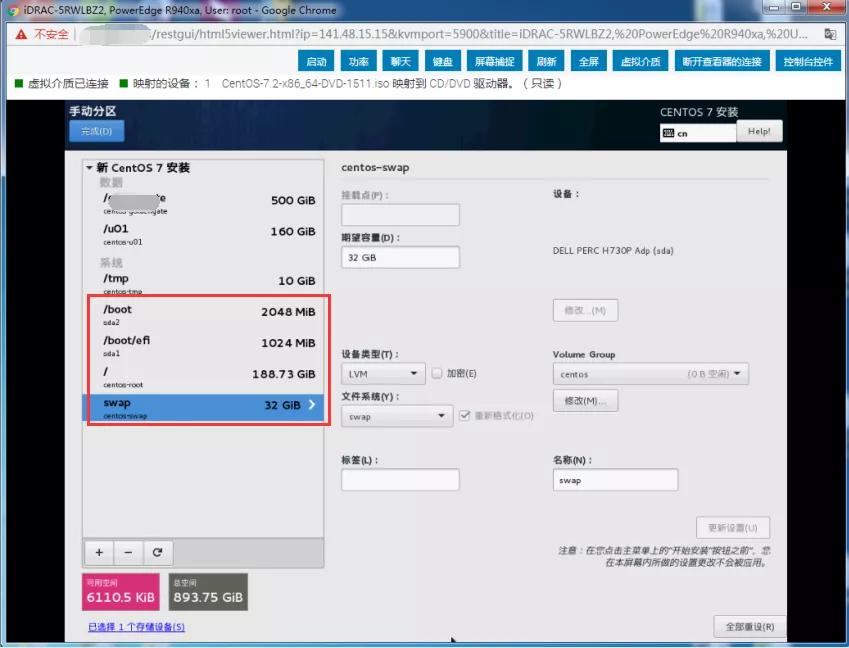Collapse the 新 CentOS 7 安装 tree section
This screenshot has height=648, width=849.
coord(88,166)
